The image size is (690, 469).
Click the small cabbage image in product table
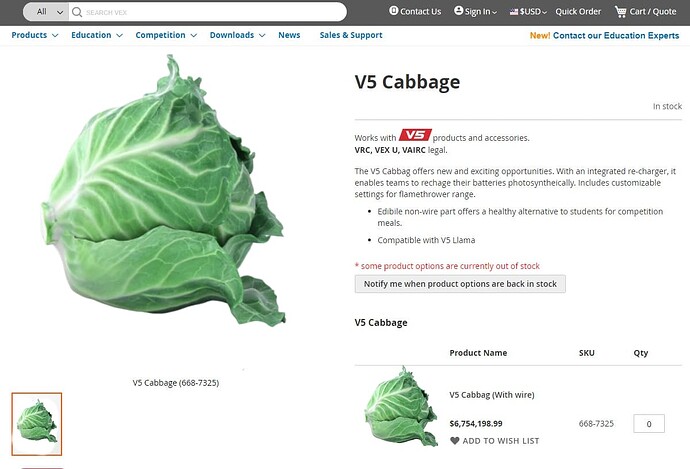[x=401, y=407]
